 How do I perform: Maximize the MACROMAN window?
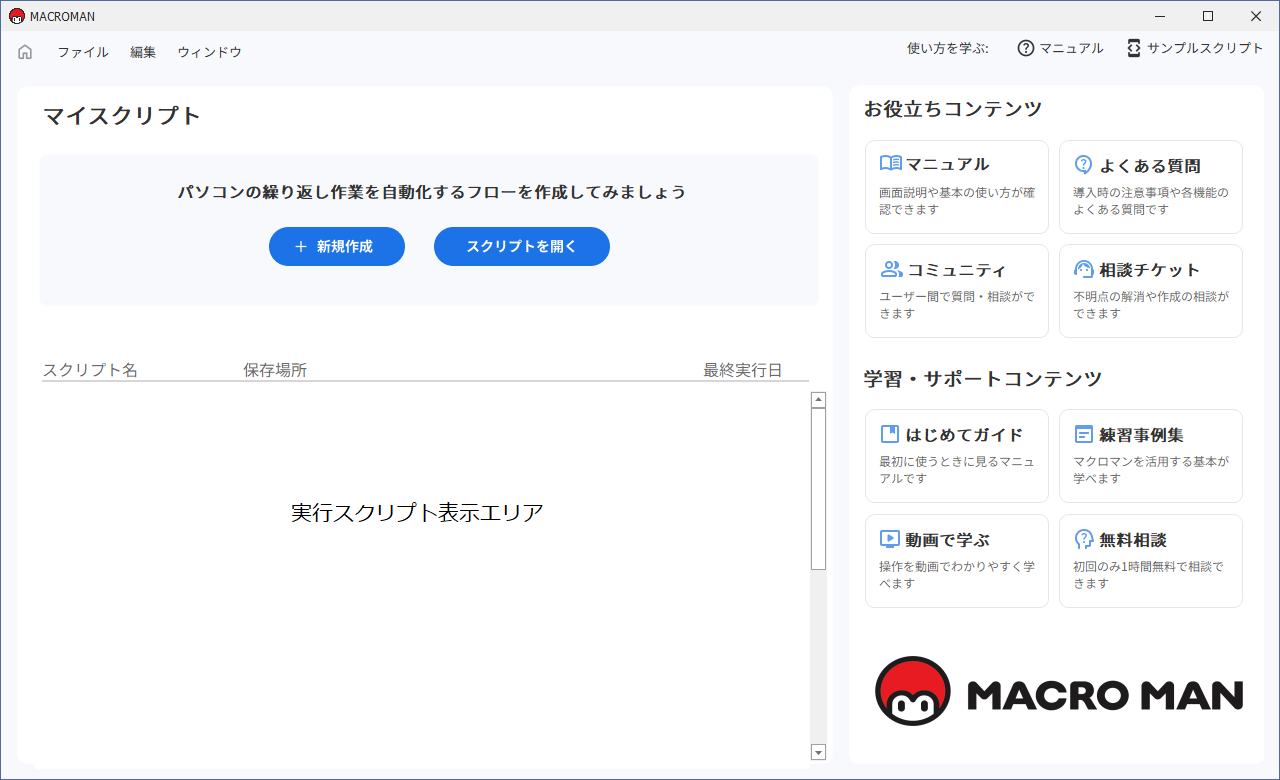tap(1208, 16)
